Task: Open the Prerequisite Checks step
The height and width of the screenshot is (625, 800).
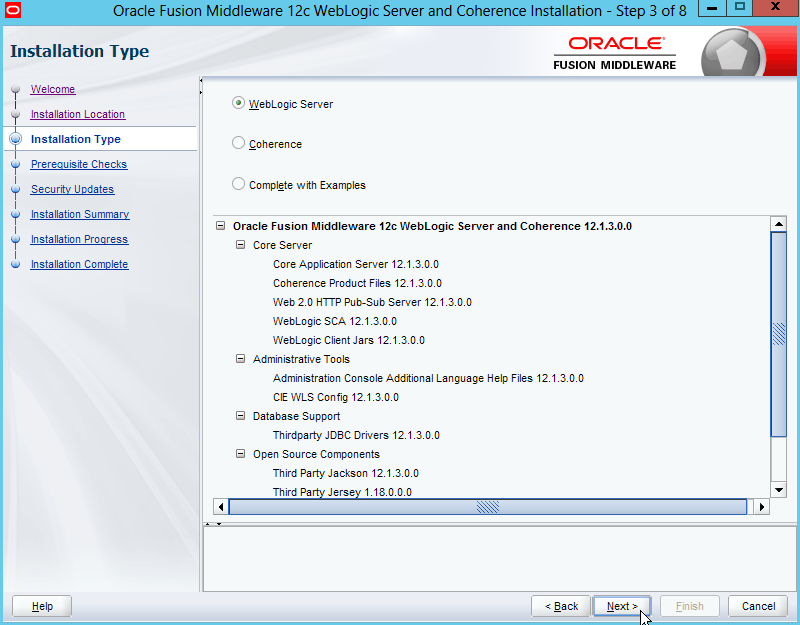Action: pyautogui.click(x=78, y=164)
